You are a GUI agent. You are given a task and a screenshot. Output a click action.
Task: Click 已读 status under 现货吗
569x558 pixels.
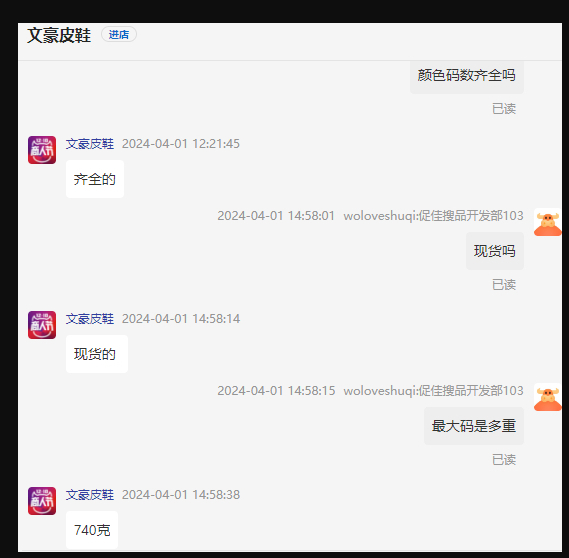tap(504, 284)
